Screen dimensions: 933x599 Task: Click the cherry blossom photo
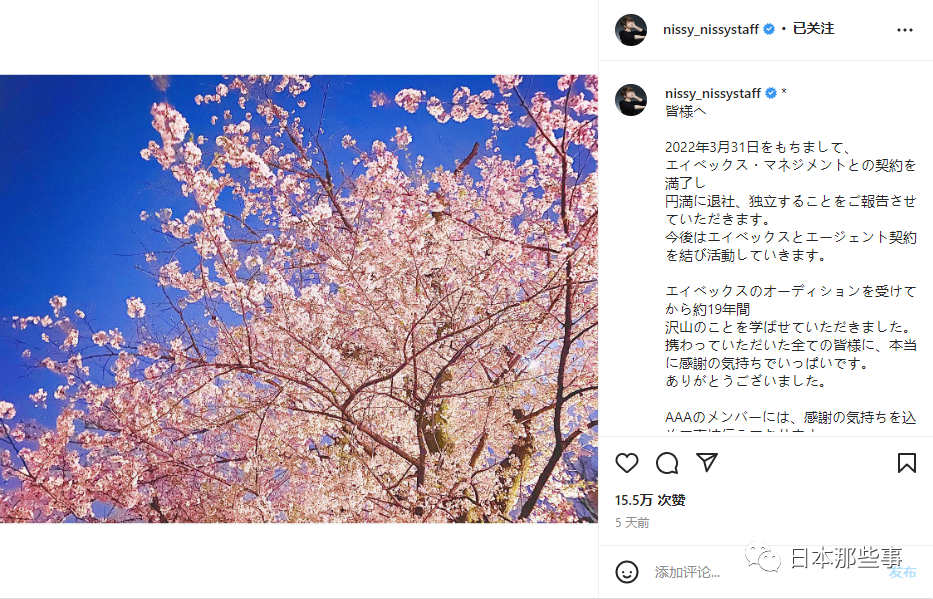click(x=299, y=299)
